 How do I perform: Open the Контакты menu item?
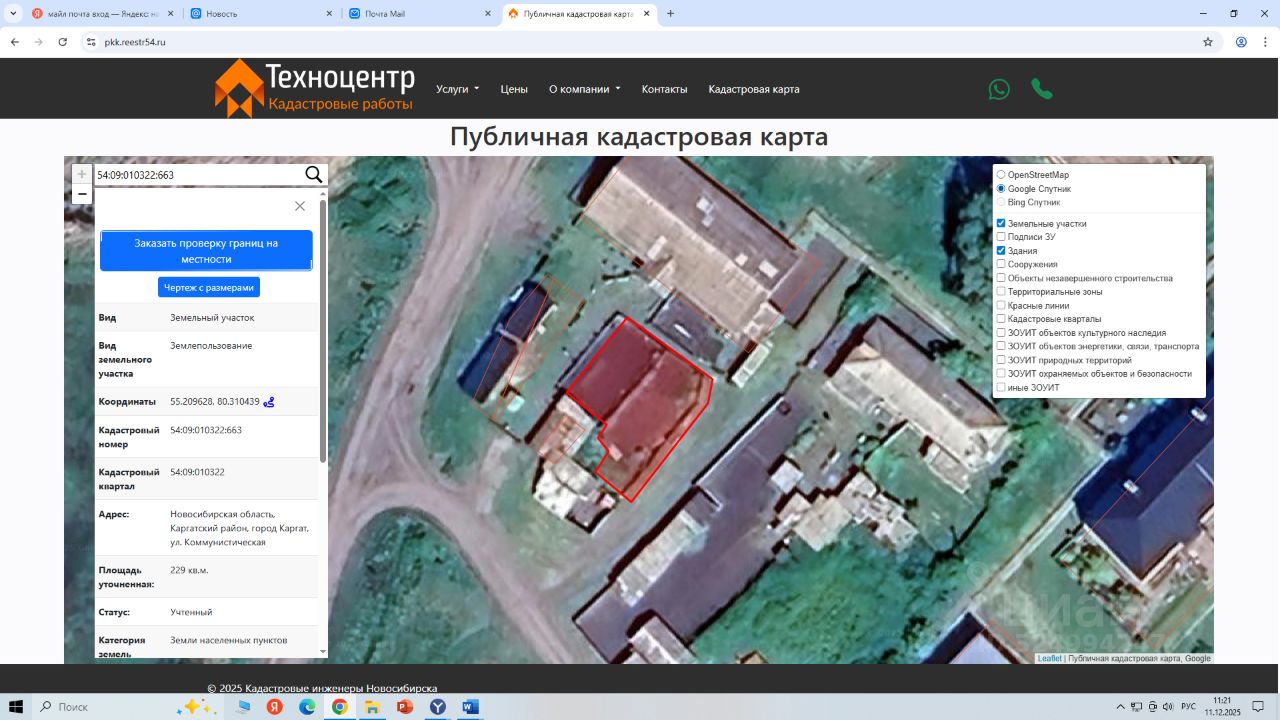[x=665, y=89]
